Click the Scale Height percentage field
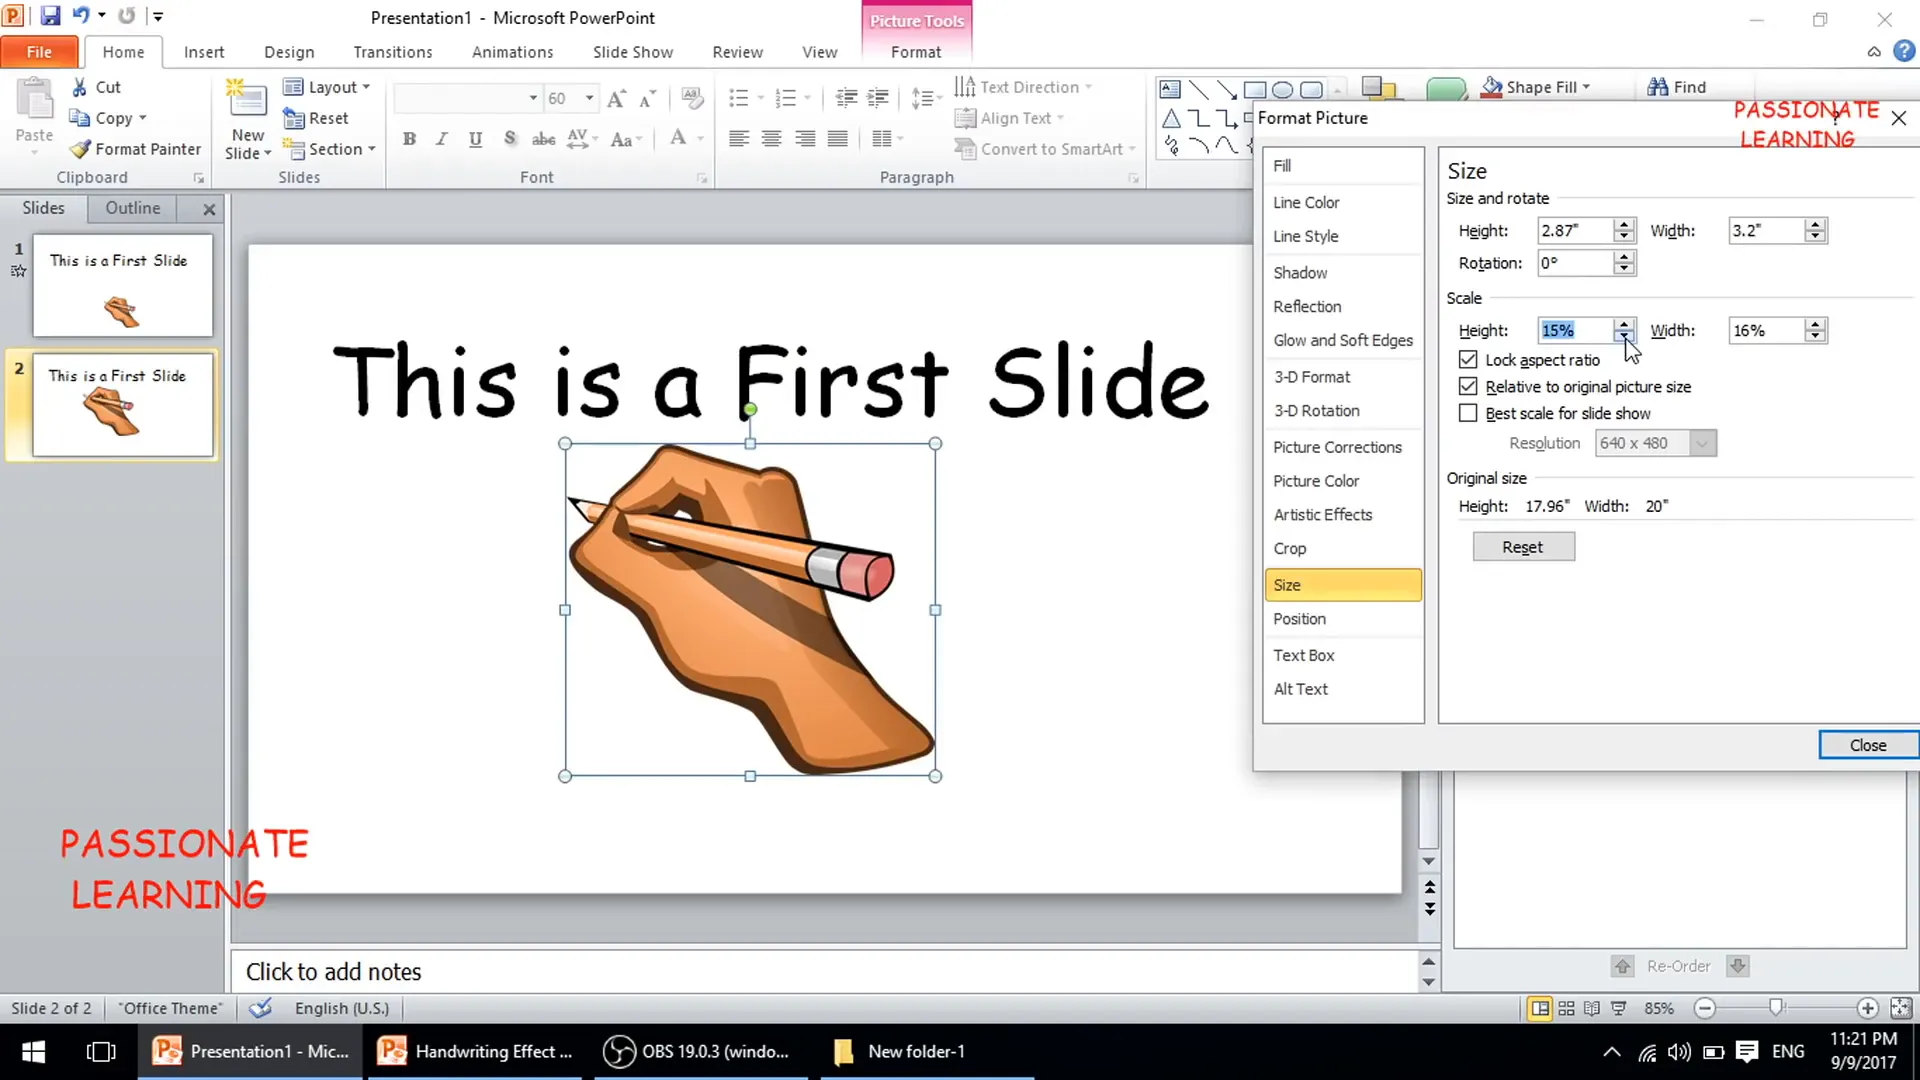Screen dimensions: 1920x1080 pyautogui.click(x=1575, y=330)
